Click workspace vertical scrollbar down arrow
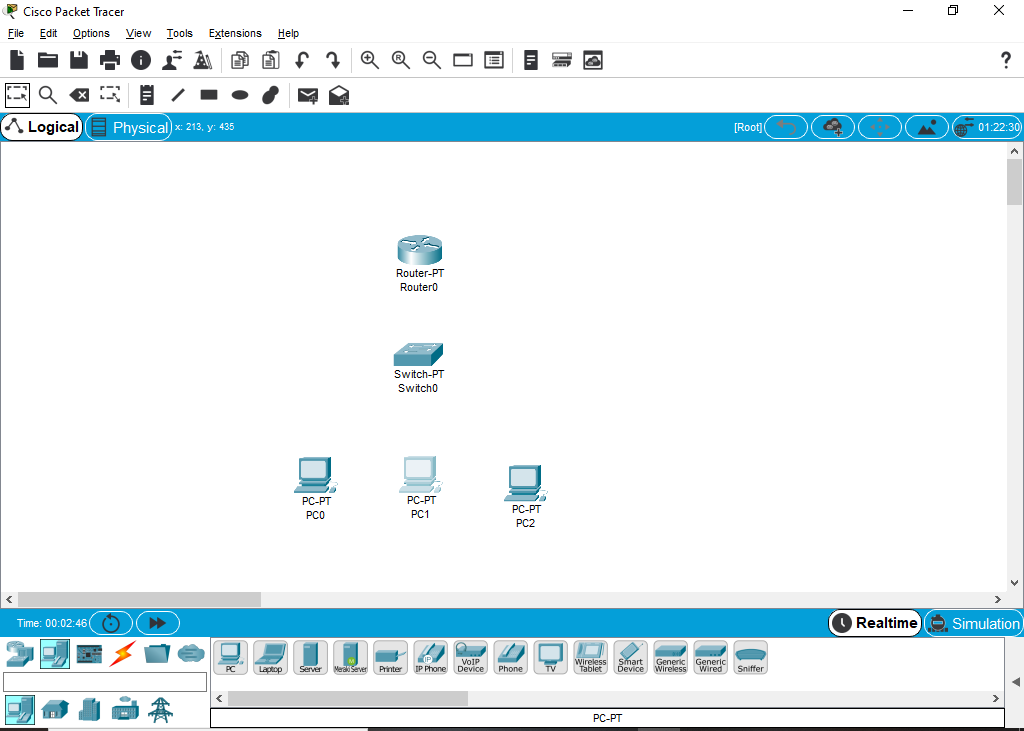 (1014, 583)
